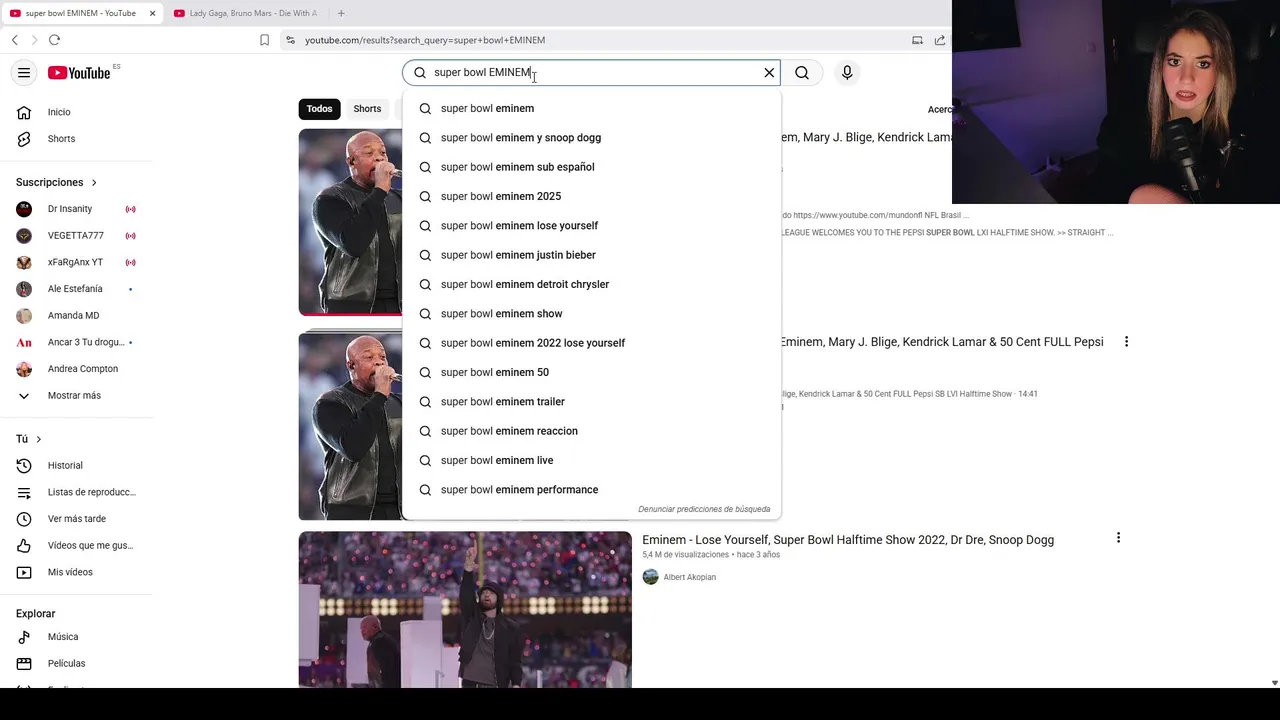Choose suggestion 'super bowl eminem reaccion'
This screenshot has width=1280, height=720.
[x=591, y=431]
